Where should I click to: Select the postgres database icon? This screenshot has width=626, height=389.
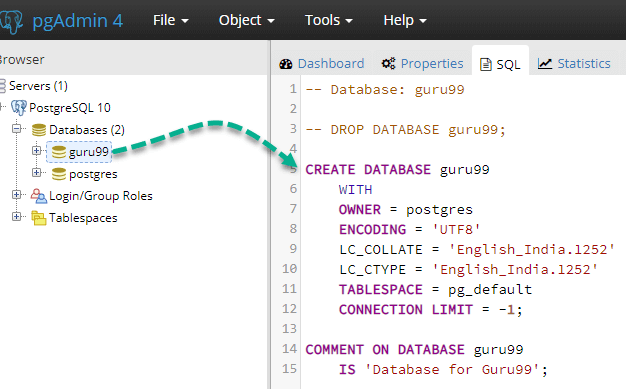click(59, 174)
